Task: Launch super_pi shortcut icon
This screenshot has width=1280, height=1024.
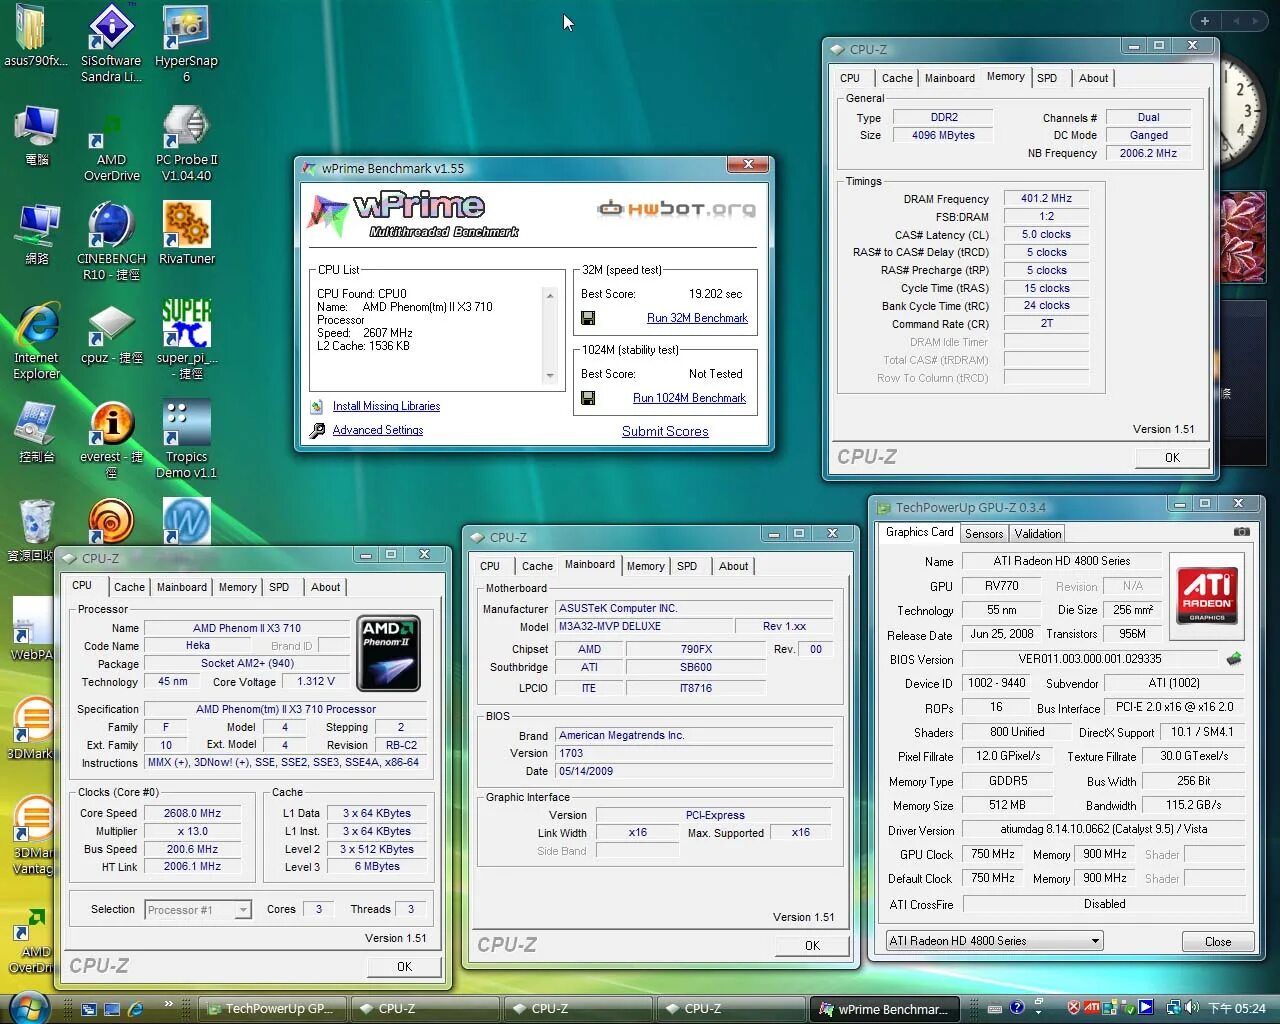Action: [186, 340]
